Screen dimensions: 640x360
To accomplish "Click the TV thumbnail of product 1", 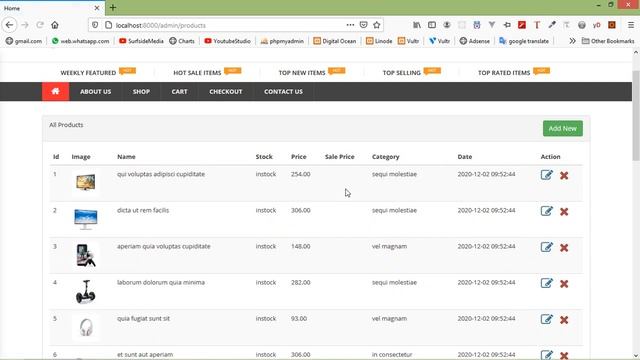I will click(86, 182).
